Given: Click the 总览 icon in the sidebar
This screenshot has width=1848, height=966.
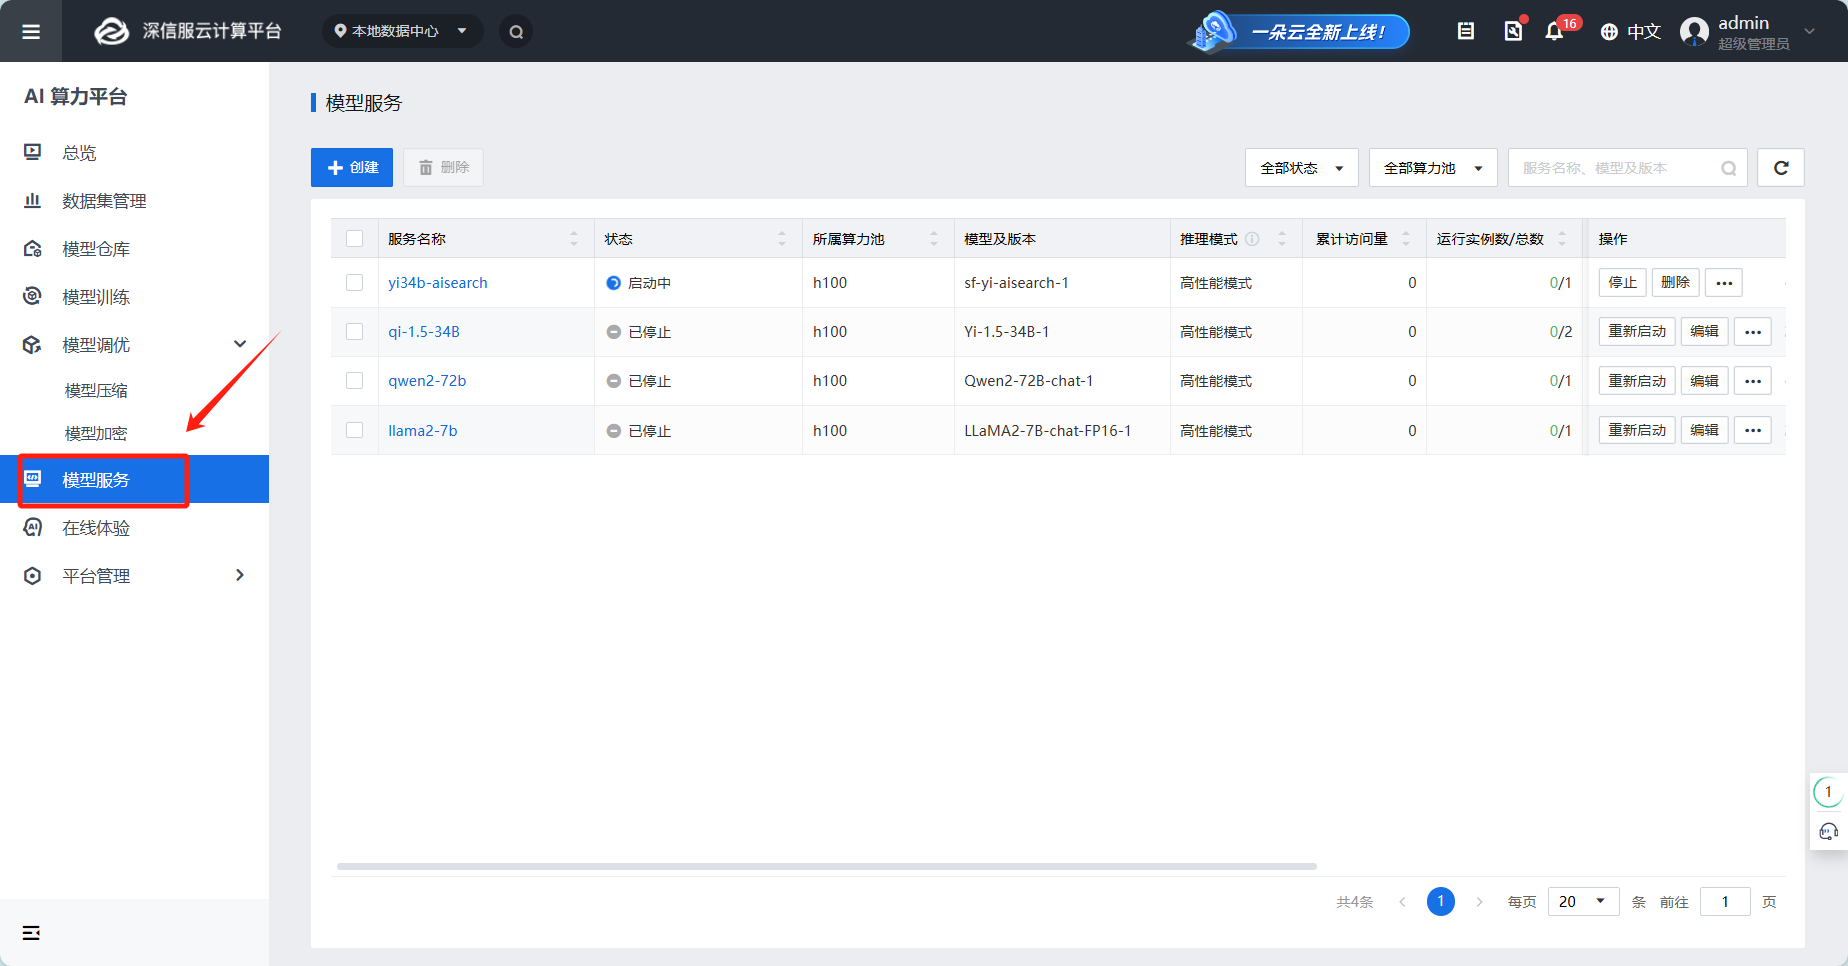Looking at the screenshot, I should [x=33, y=152].
